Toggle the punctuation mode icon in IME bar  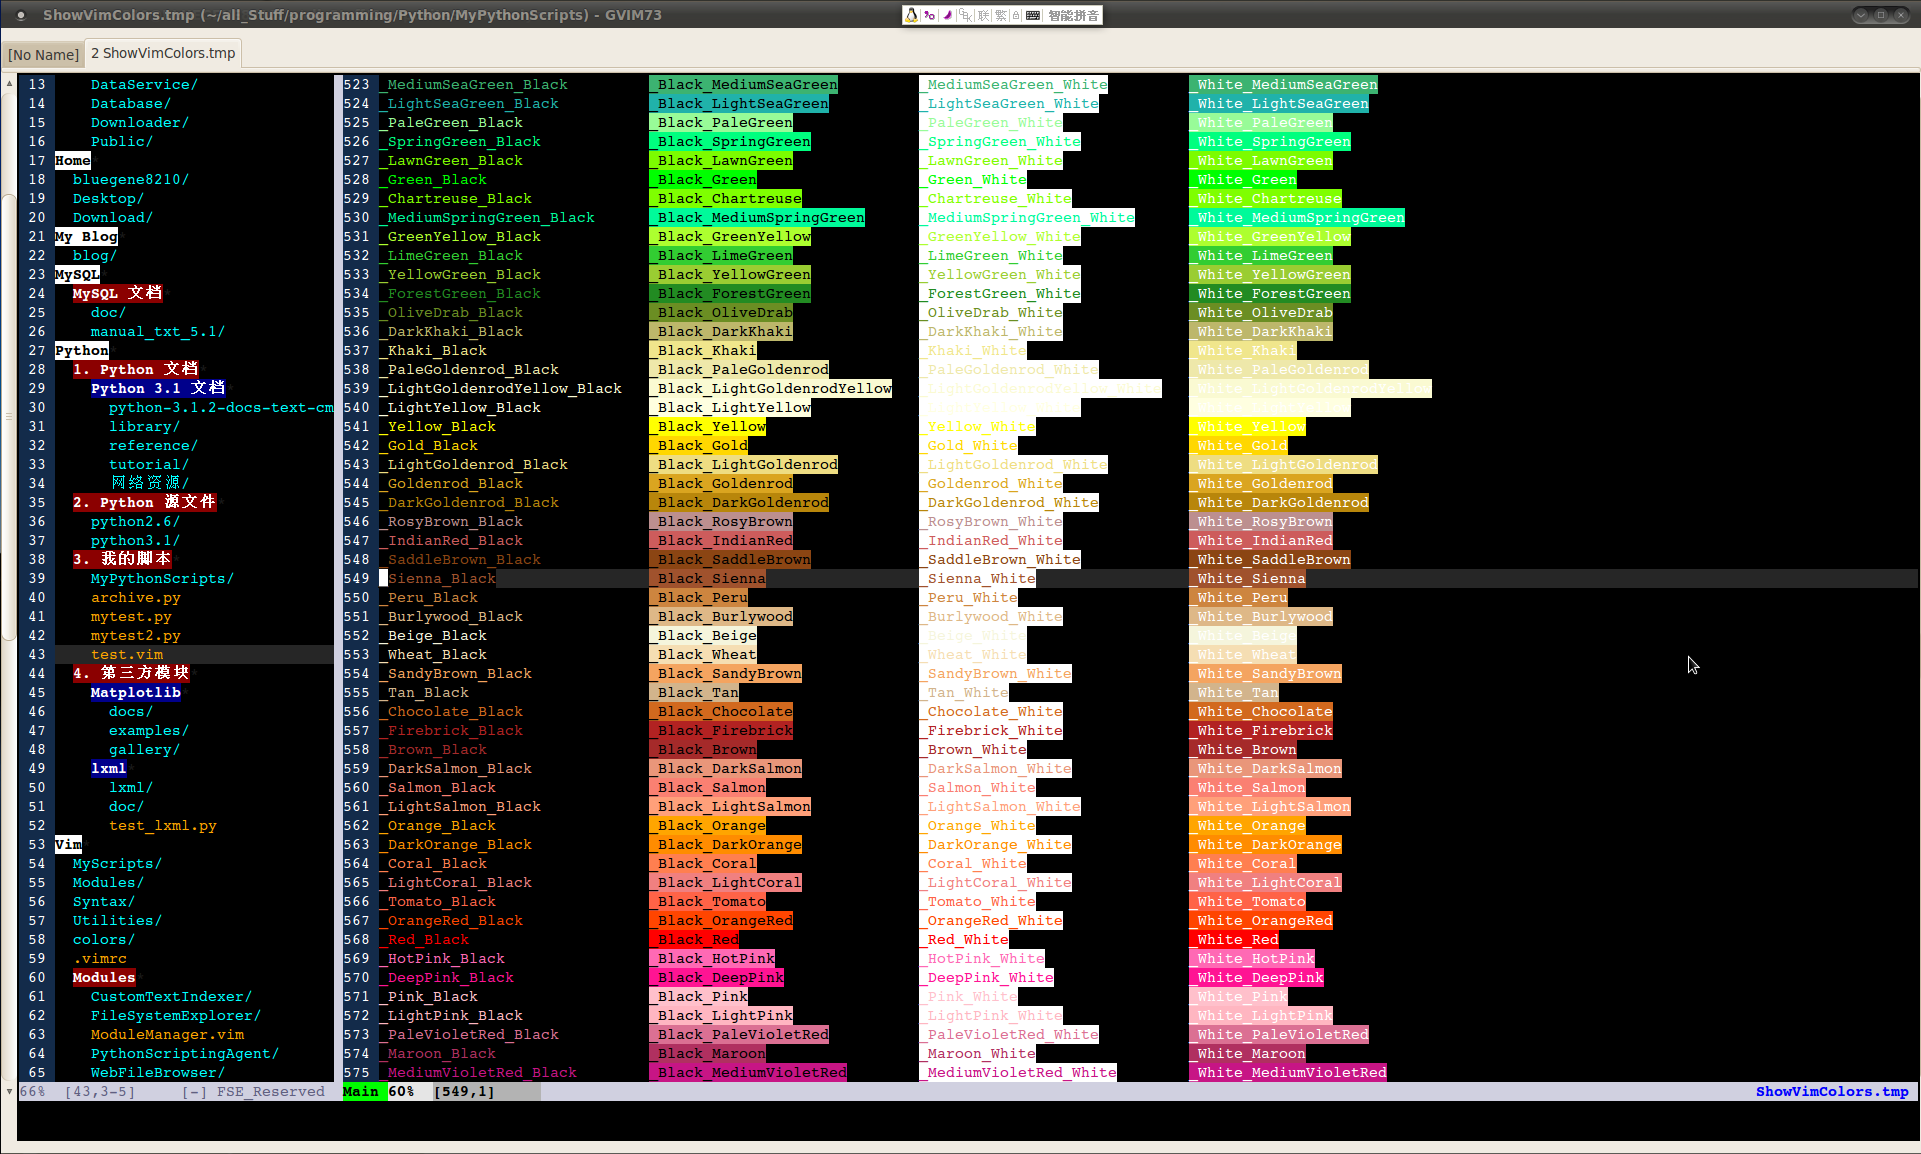(x=929, y=15)
